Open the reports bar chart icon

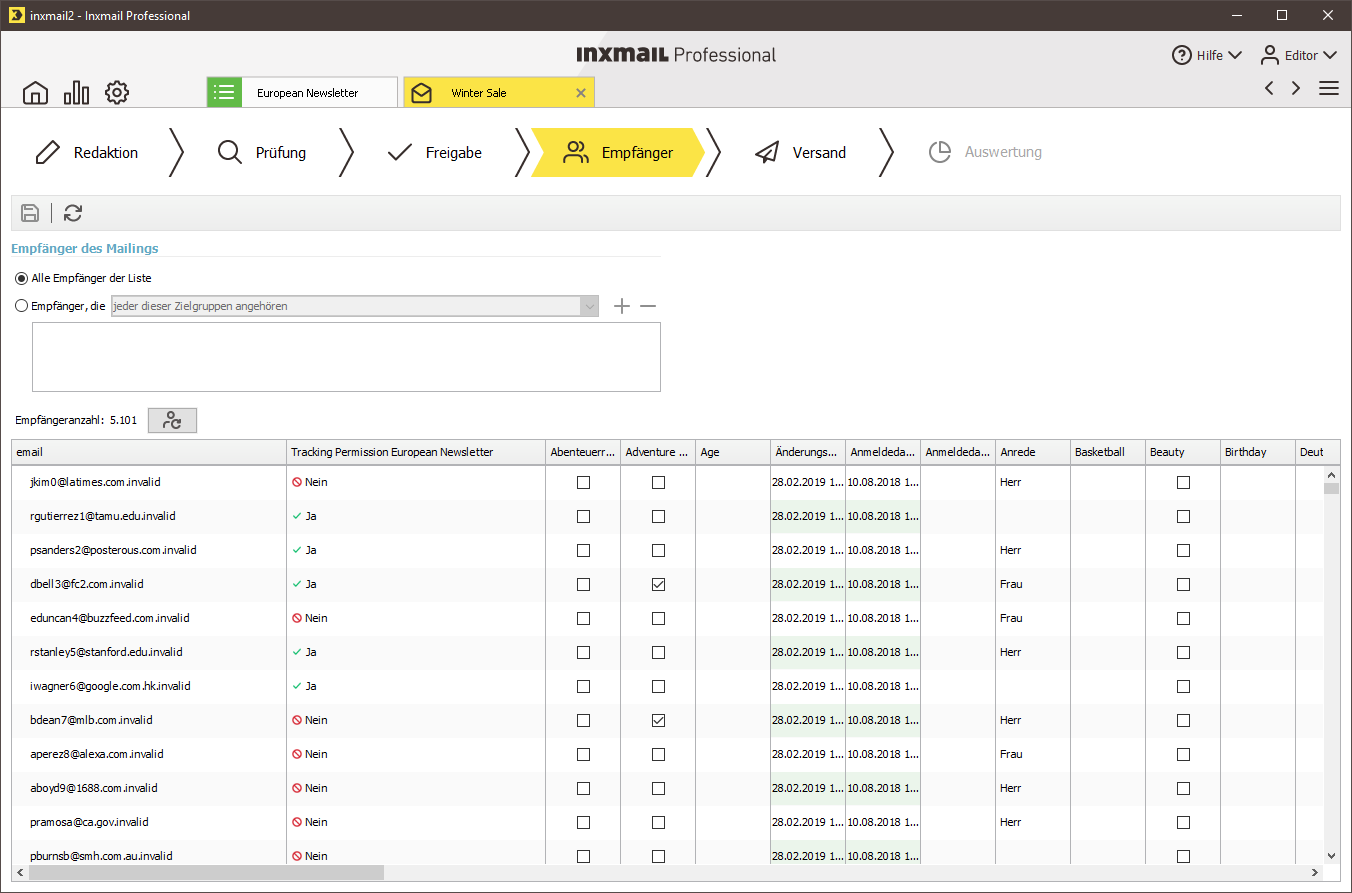(x=76, y=93)
